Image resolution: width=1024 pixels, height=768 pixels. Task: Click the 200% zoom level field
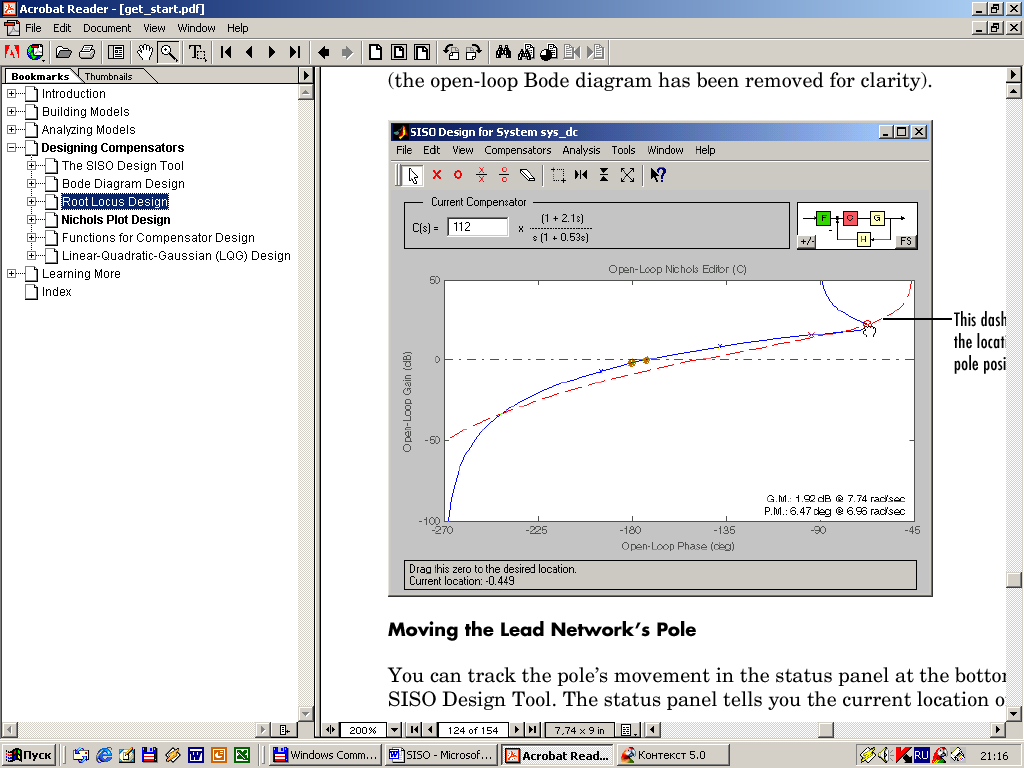pos(363,729)
